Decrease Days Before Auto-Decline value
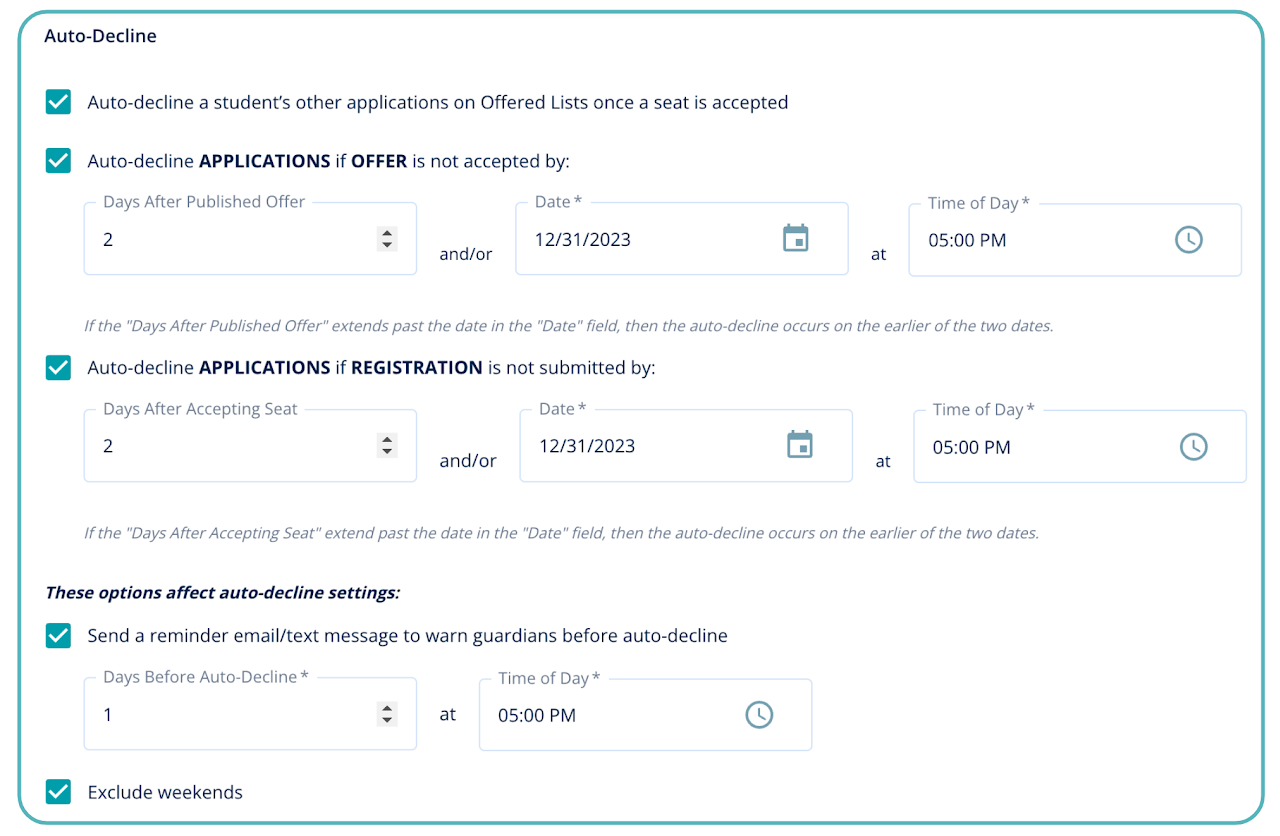 pyautogui.click(x=387, y=720)
